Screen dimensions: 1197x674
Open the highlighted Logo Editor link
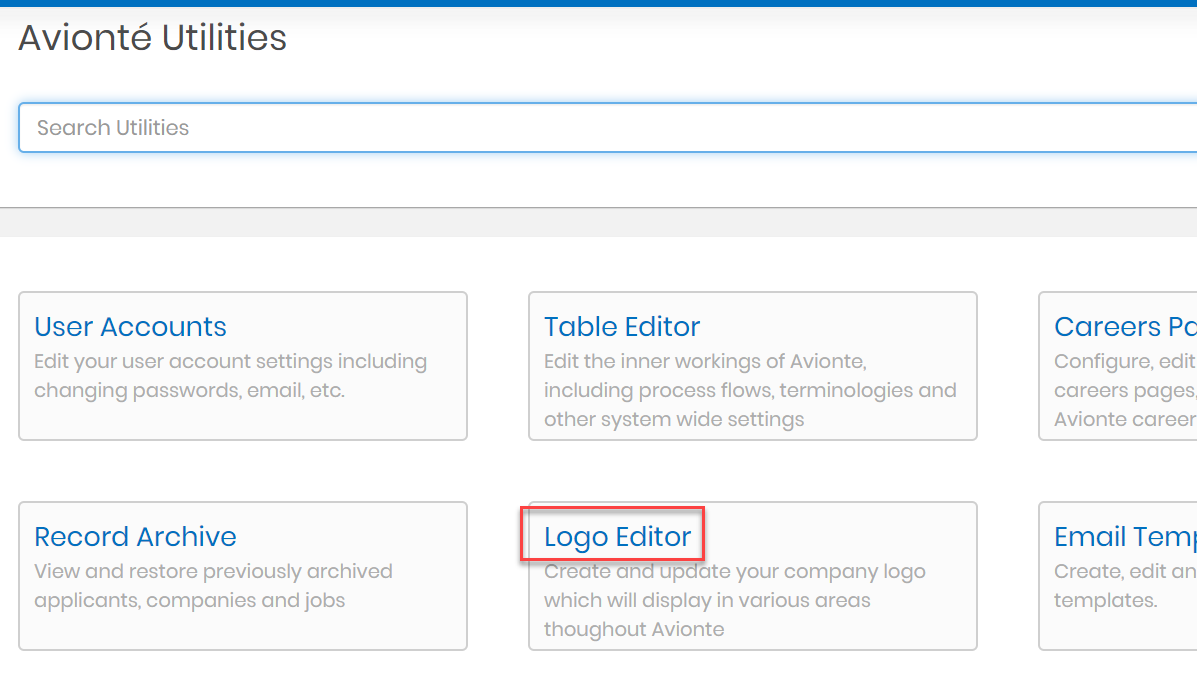click(617, 537)
